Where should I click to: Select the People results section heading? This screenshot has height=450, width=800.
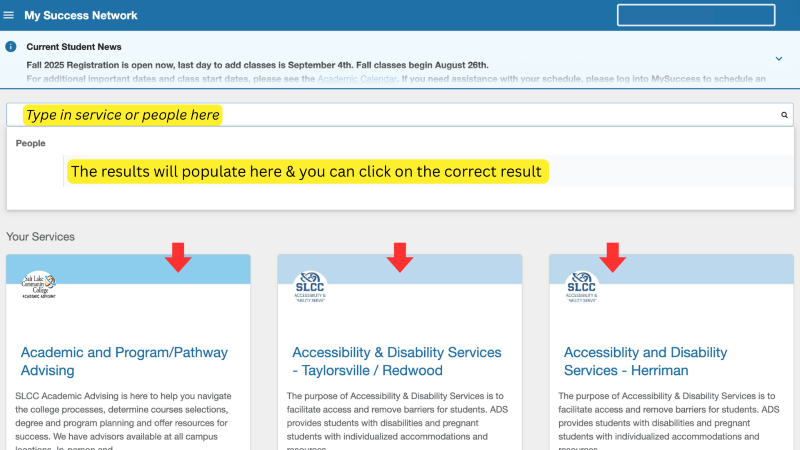tap(31, 143)
